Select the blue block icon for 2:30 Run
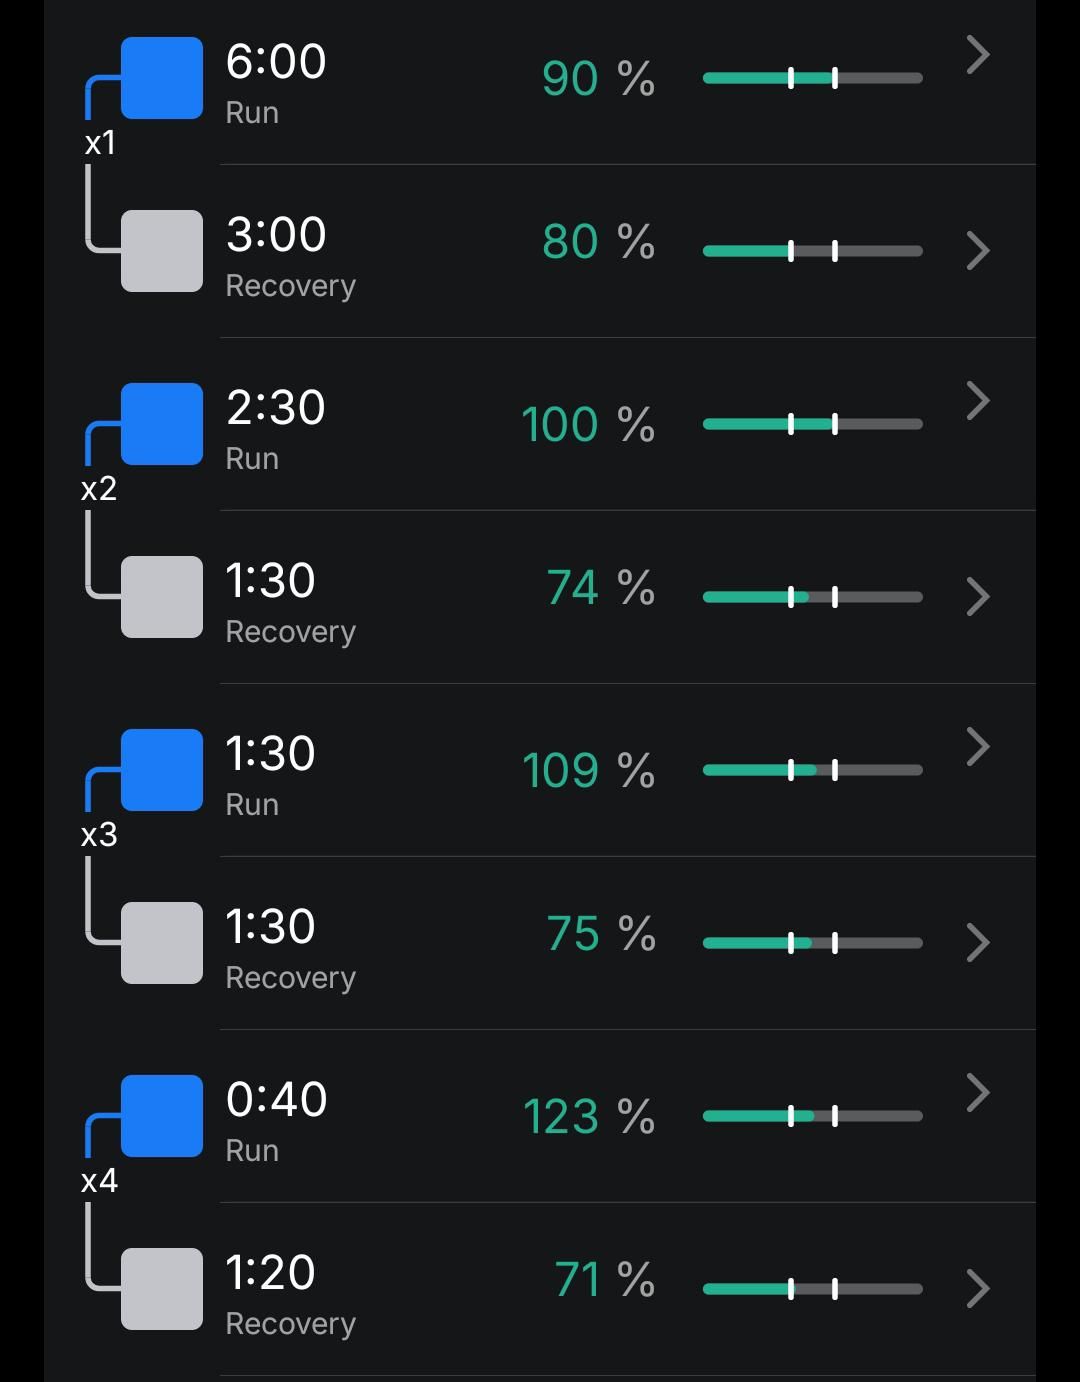1080x1382 pixels. coord(162,424)
